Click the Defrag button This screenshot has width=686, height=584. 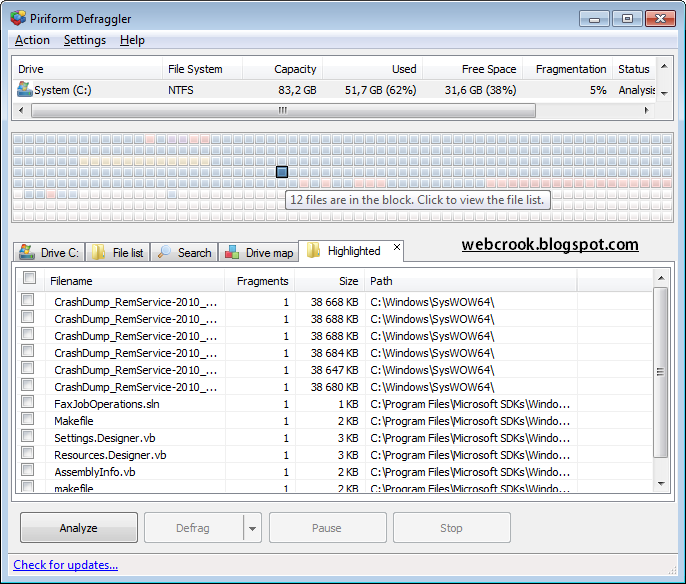(x=193, y=528)
